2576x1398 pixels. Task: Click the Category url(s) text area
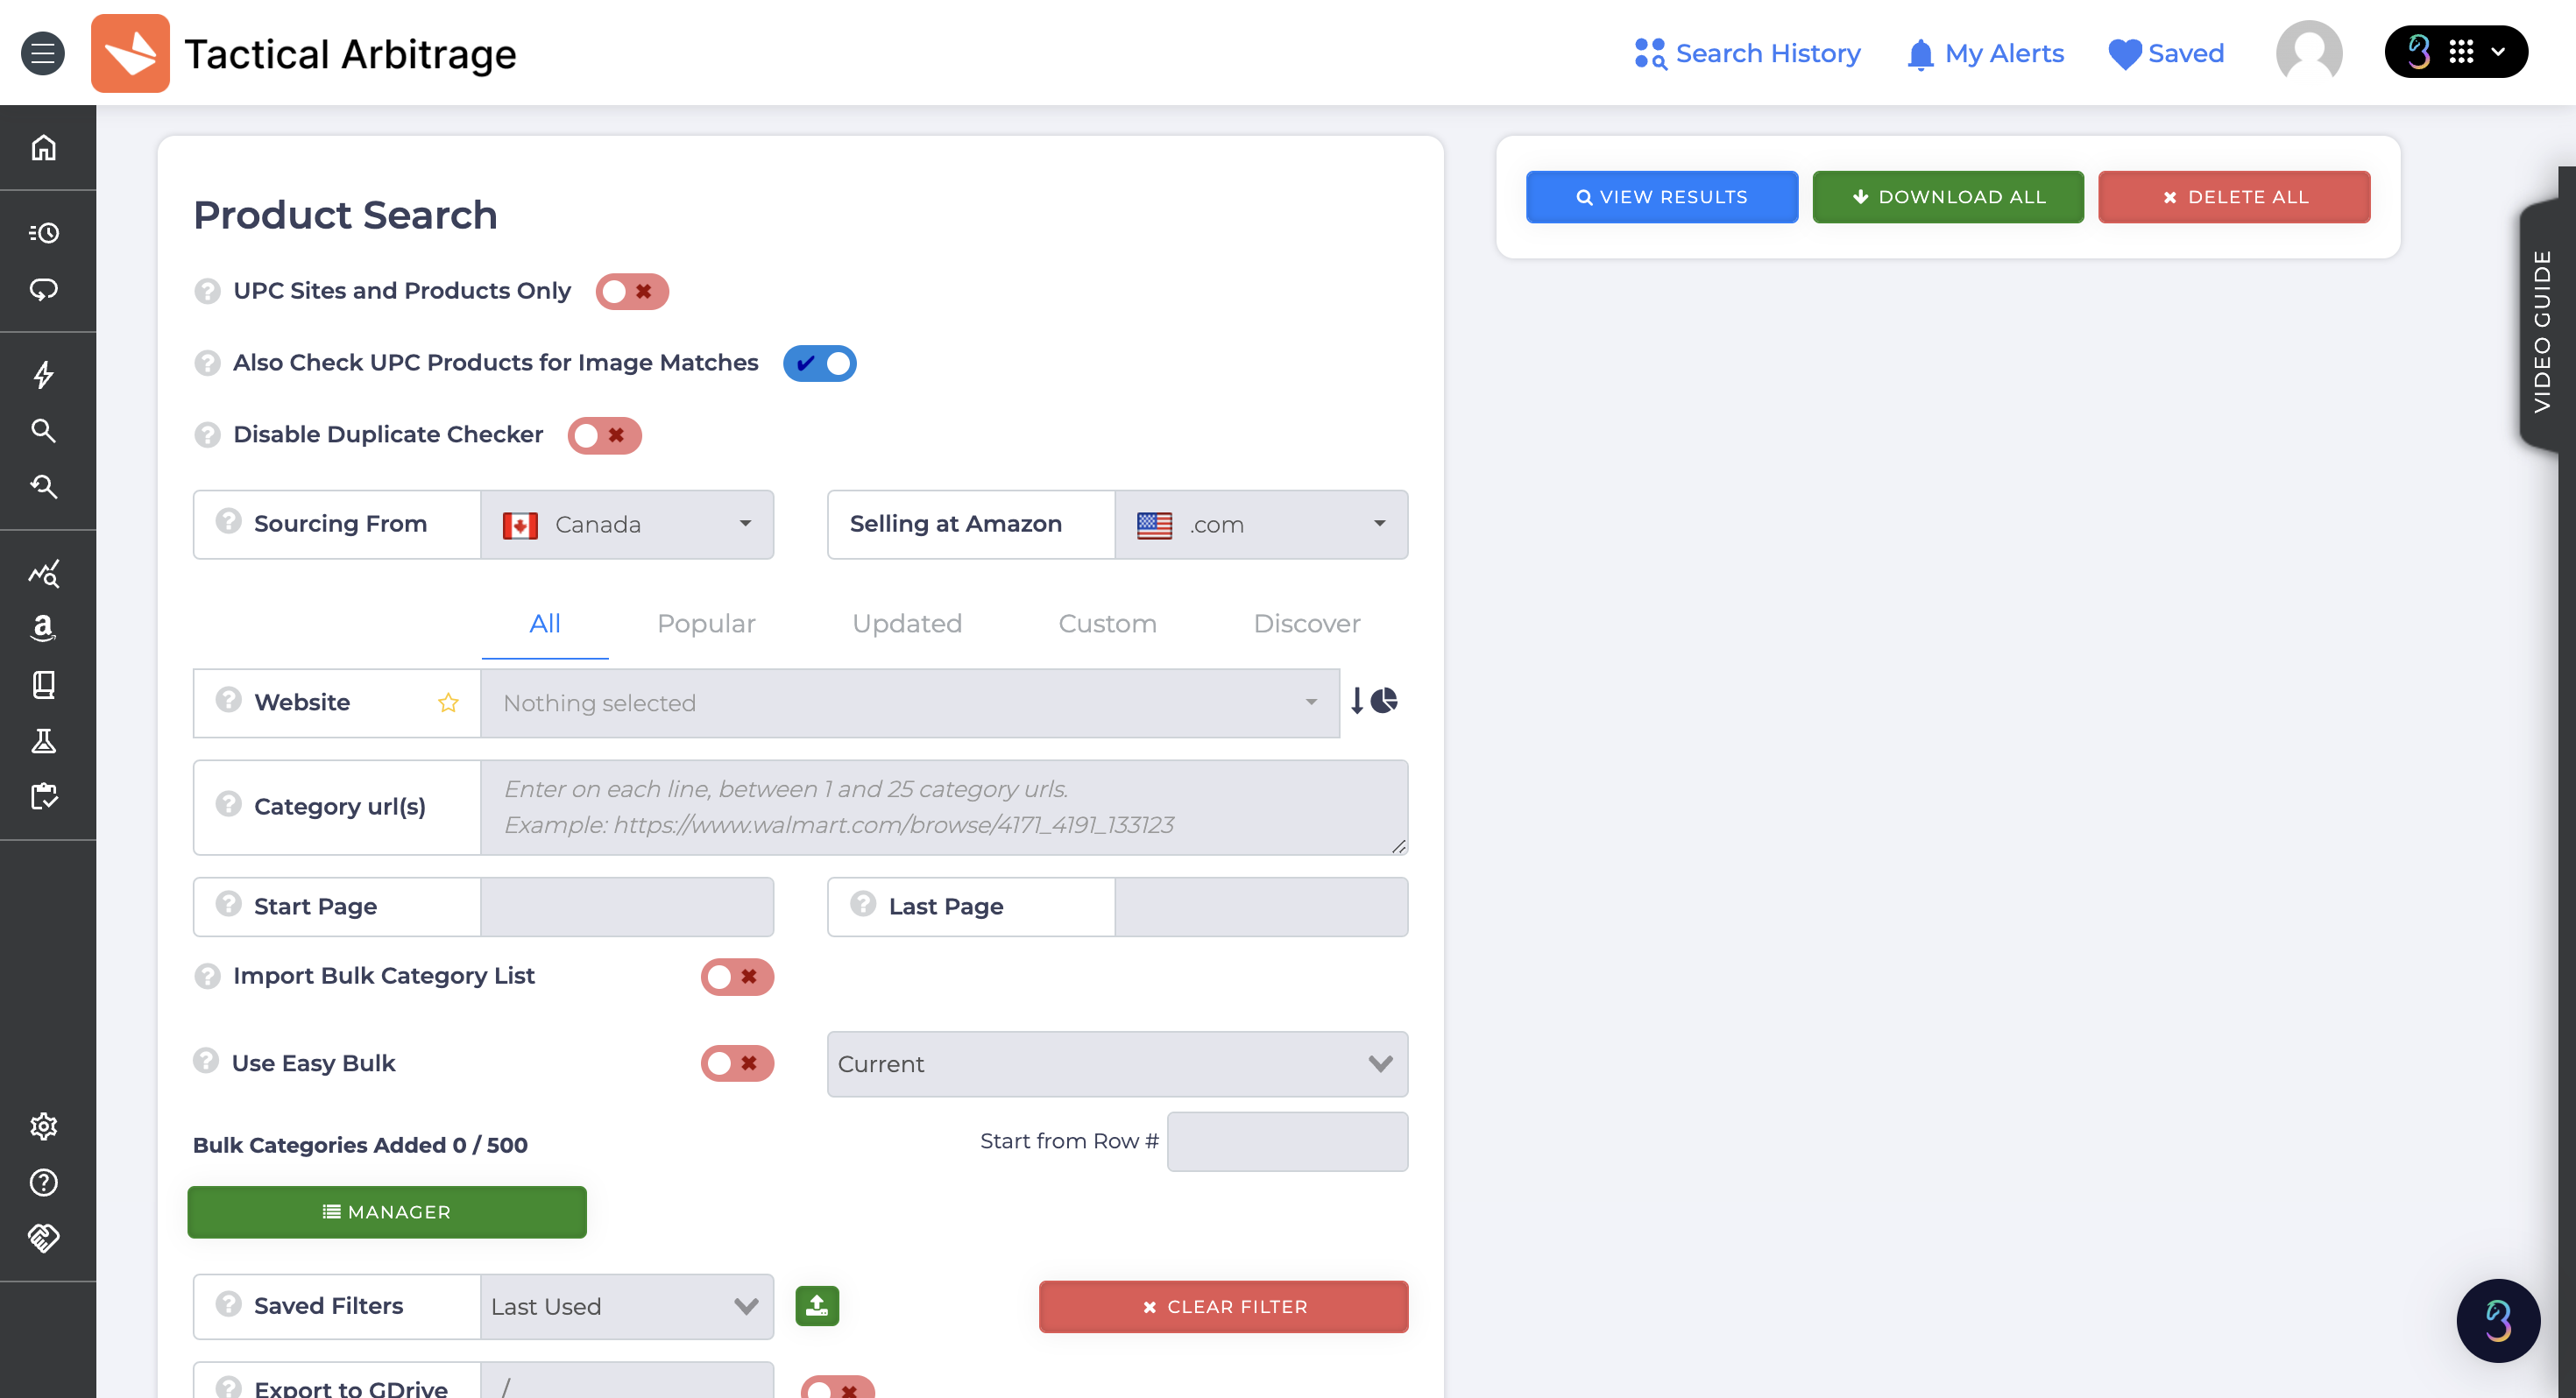[944, 807]
